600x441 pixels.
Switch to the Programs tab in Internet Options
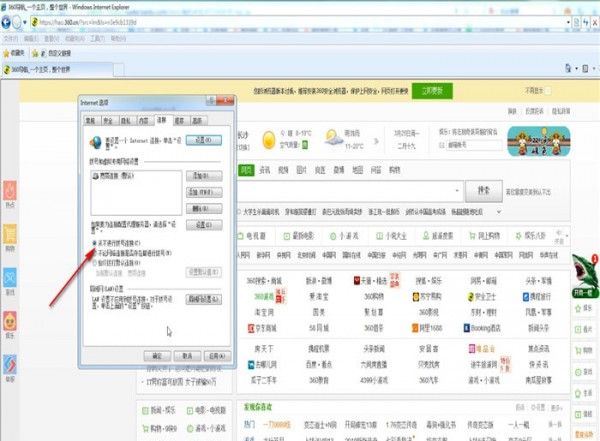point(179,121)
